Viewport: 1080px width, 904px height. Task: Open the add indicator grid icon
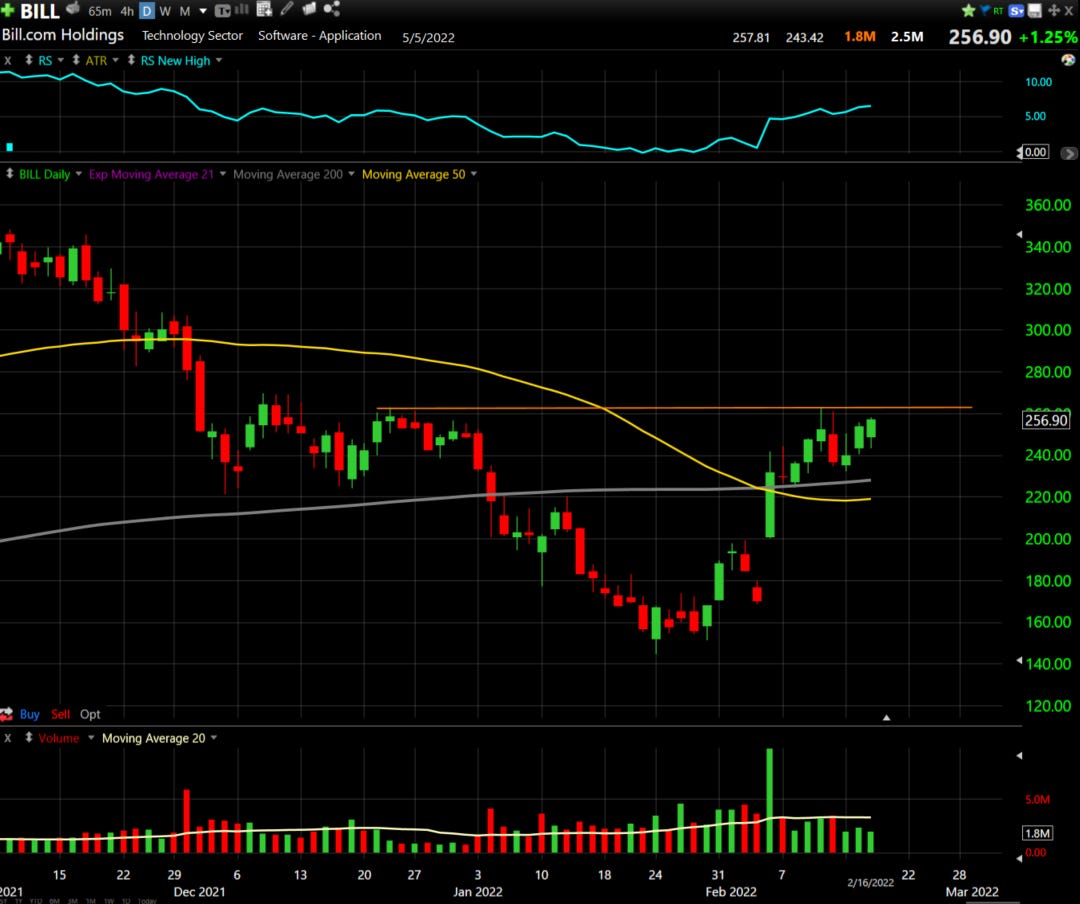click(264, 9)
